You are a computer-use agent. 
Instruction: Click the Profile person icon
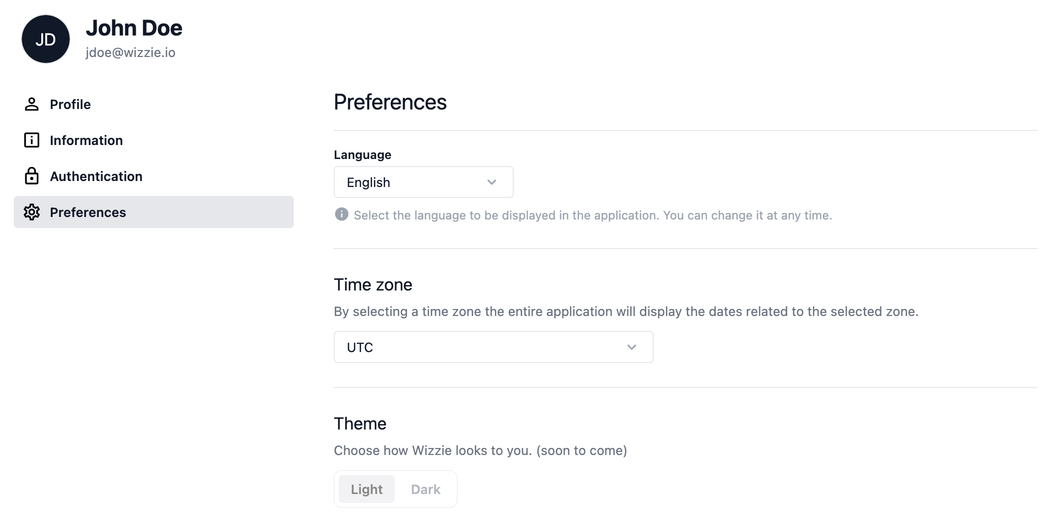click(32, 104)
